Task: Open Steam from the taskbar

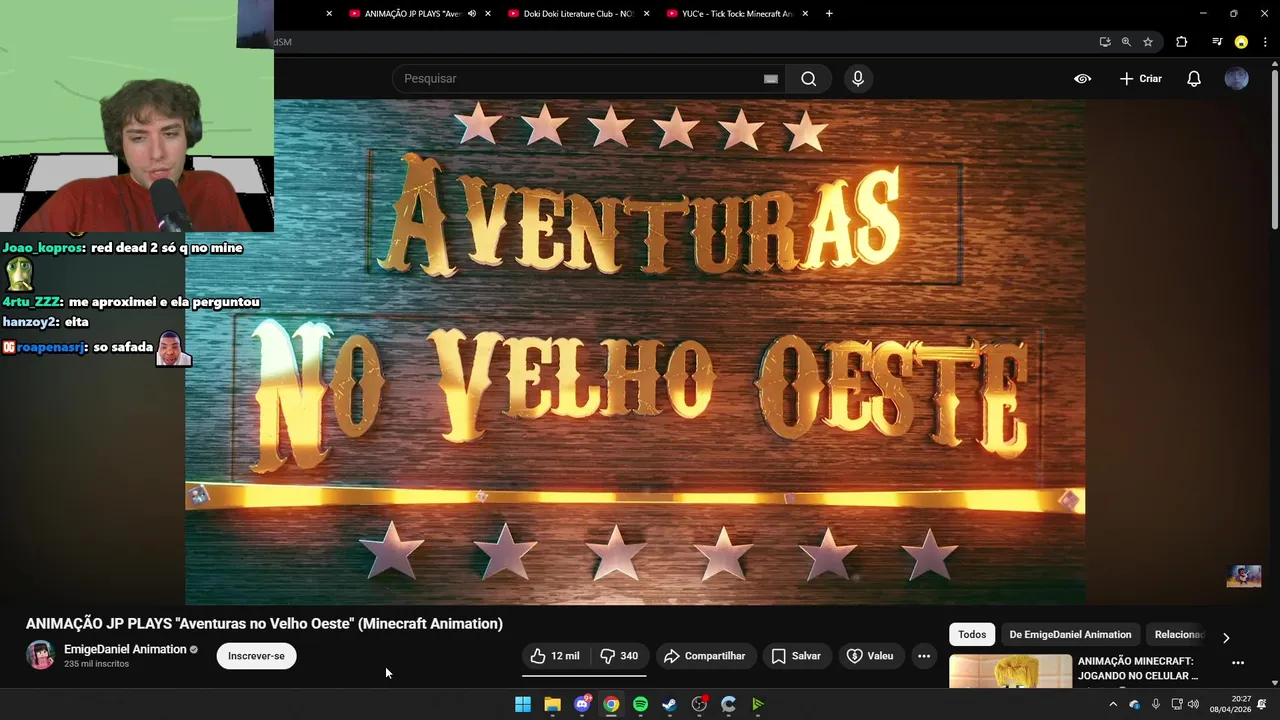Action: (670, 704)
